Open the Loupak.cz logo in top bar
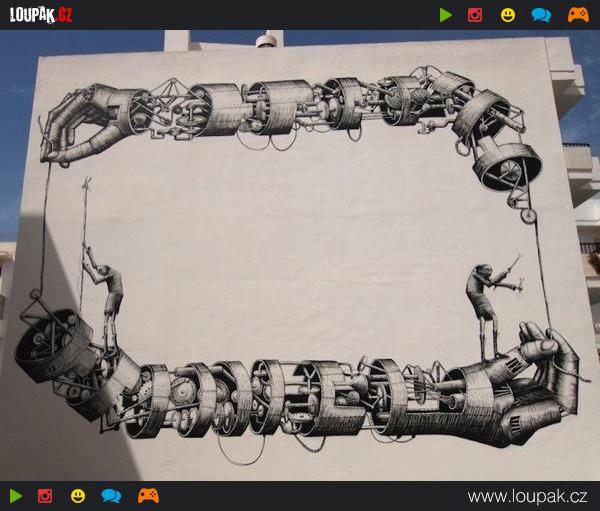 pos(41,15)
